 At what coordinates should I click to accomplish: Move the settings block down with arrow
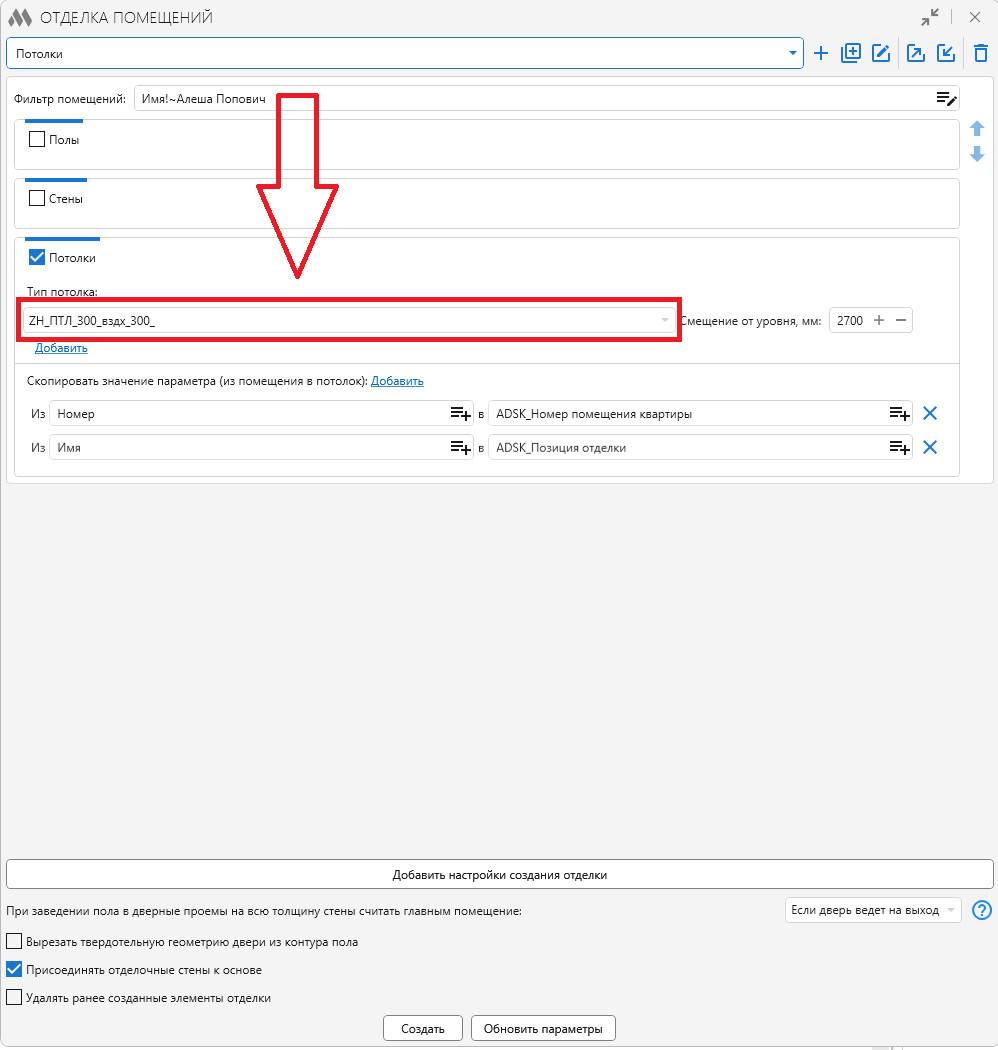tap(977, 154)
